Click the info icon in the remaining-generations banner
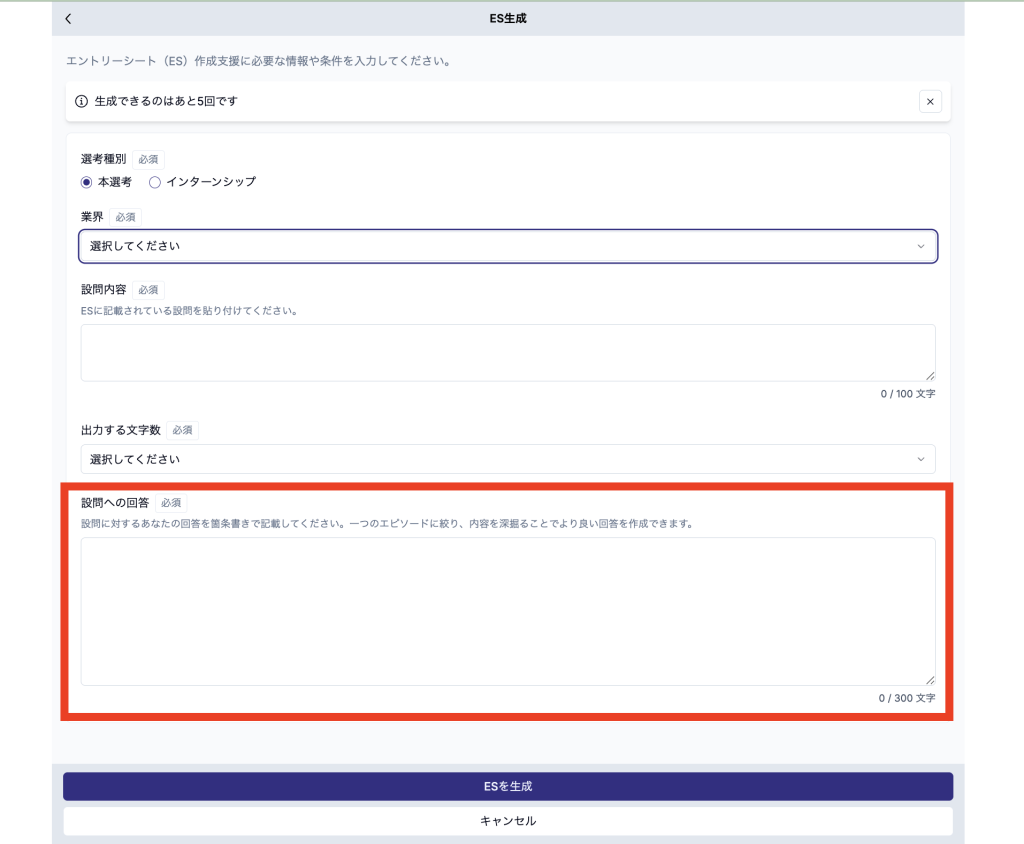This screenshot has width=1024, height=844. 82,101
